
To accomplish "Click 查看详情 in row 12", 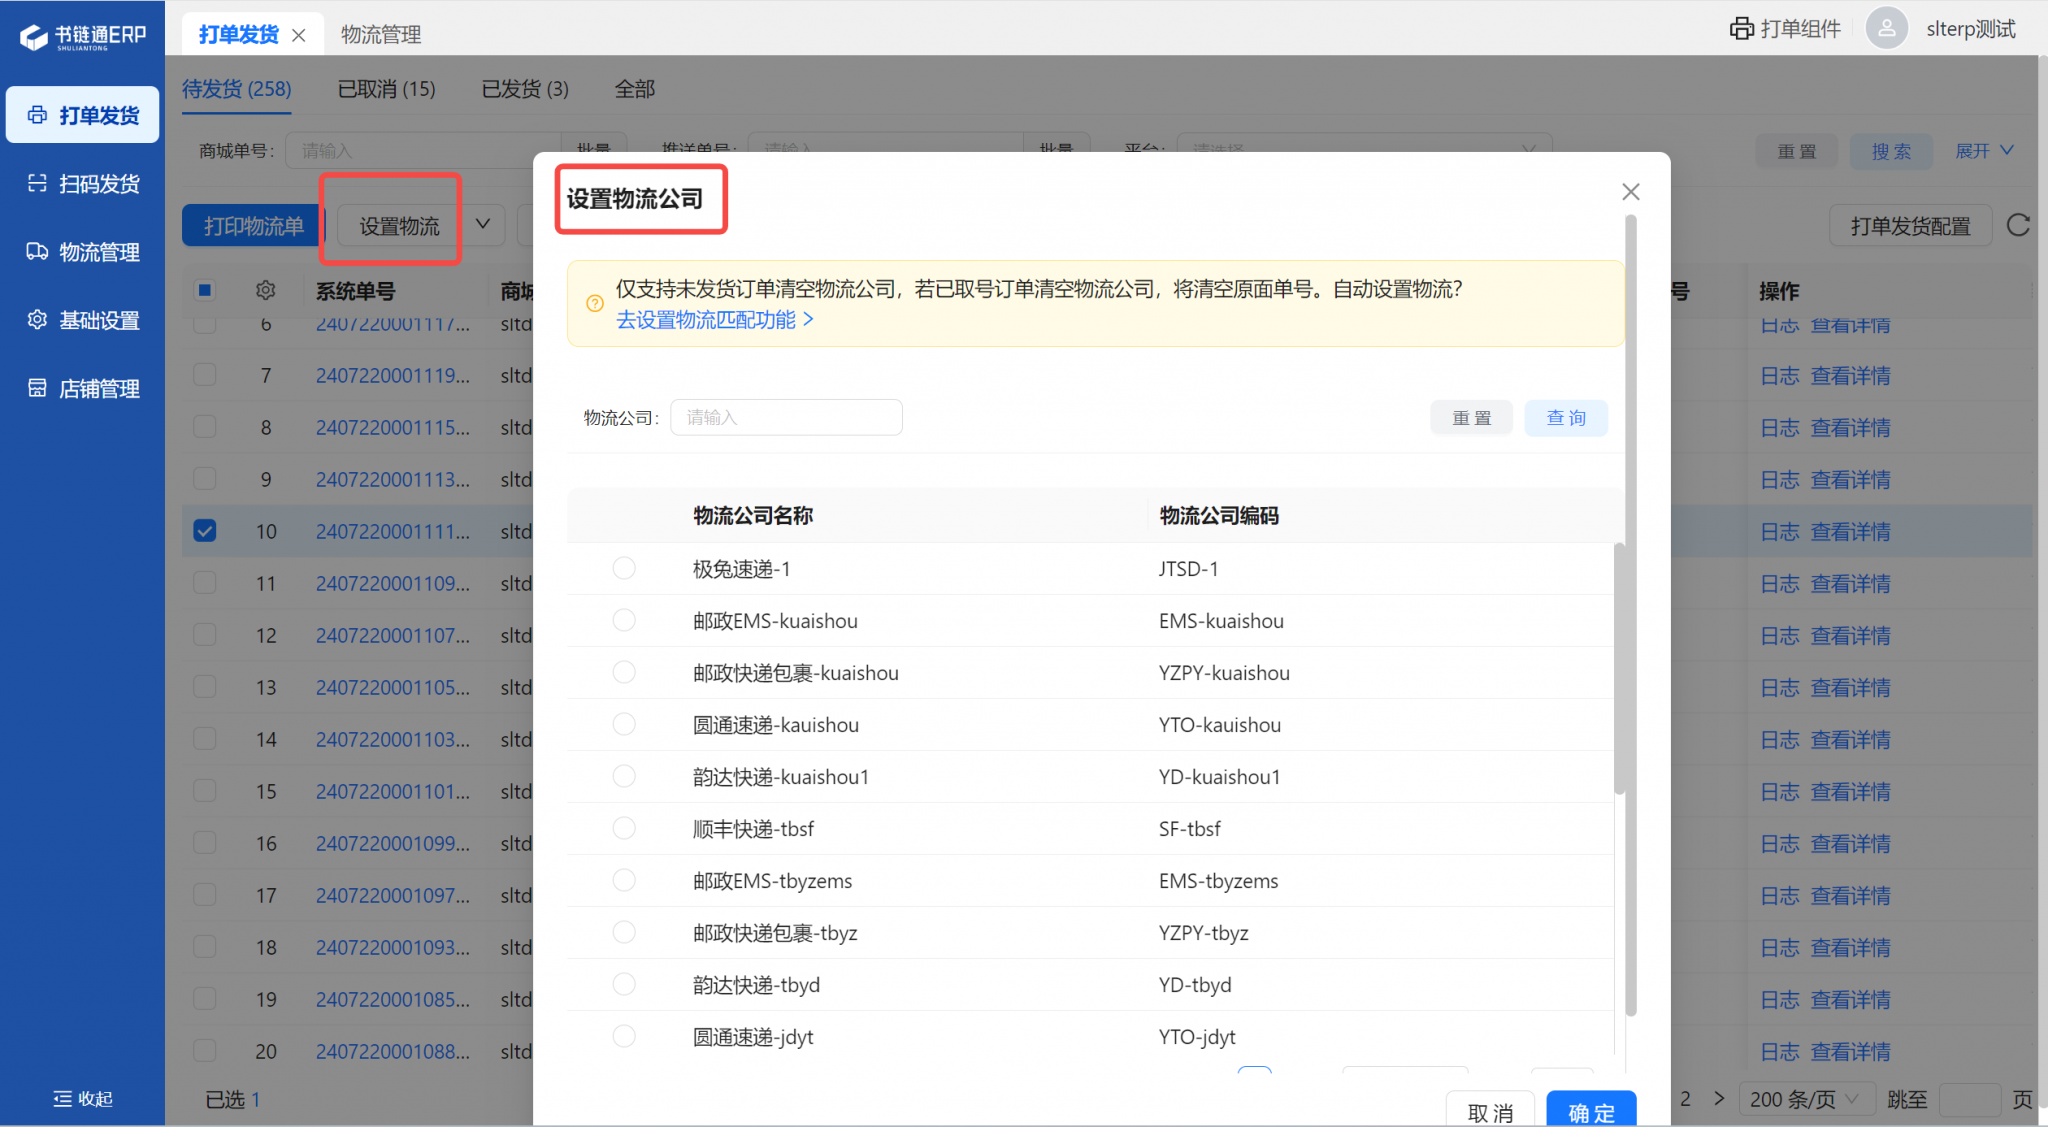I will (1850, 636).
